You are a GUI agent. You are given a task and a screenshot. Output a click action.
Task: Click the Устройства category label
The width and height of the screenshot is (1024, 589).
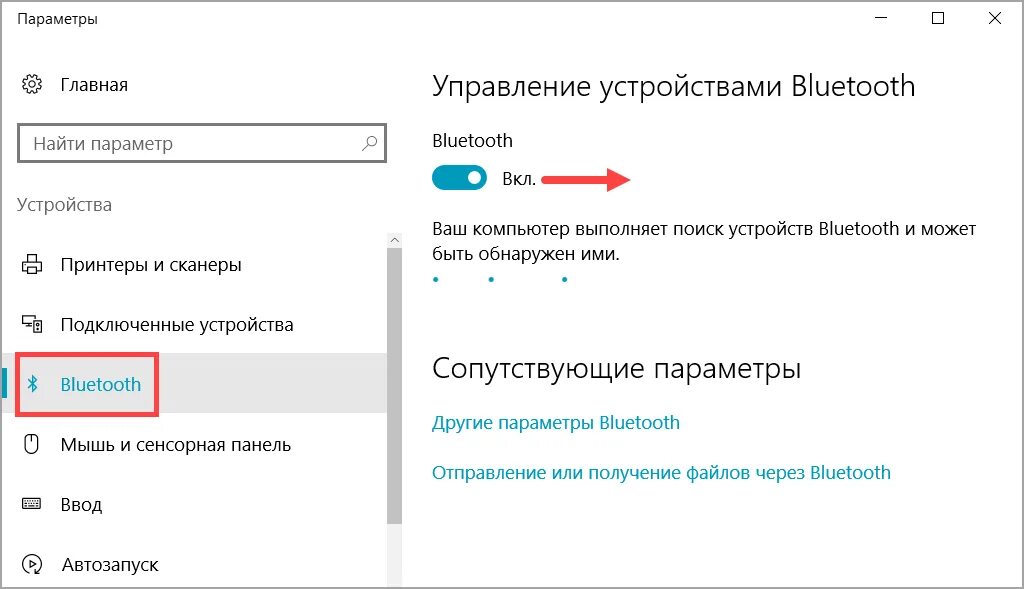[64, 205]
